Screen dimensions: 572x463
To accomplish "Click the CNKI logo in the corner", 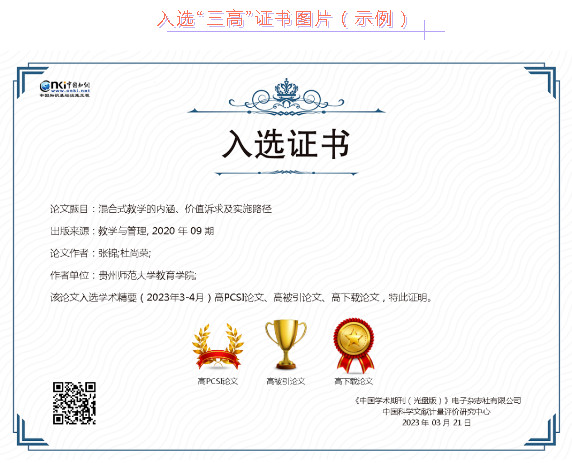I will (x=65, y=89).
